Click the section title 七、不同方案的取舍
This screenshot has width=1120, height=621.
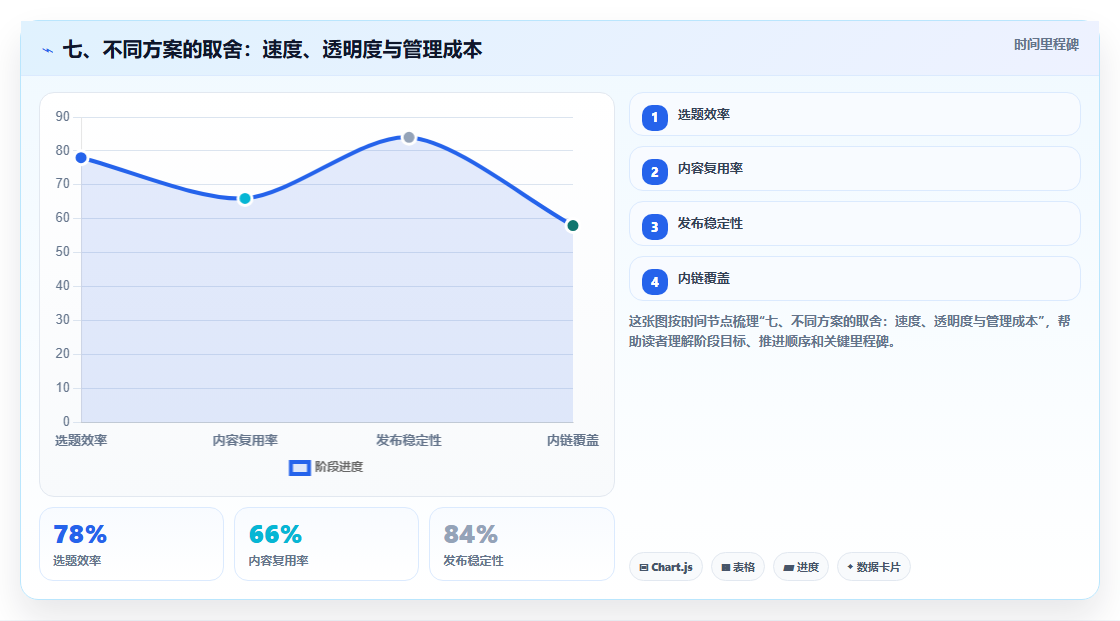272,49
